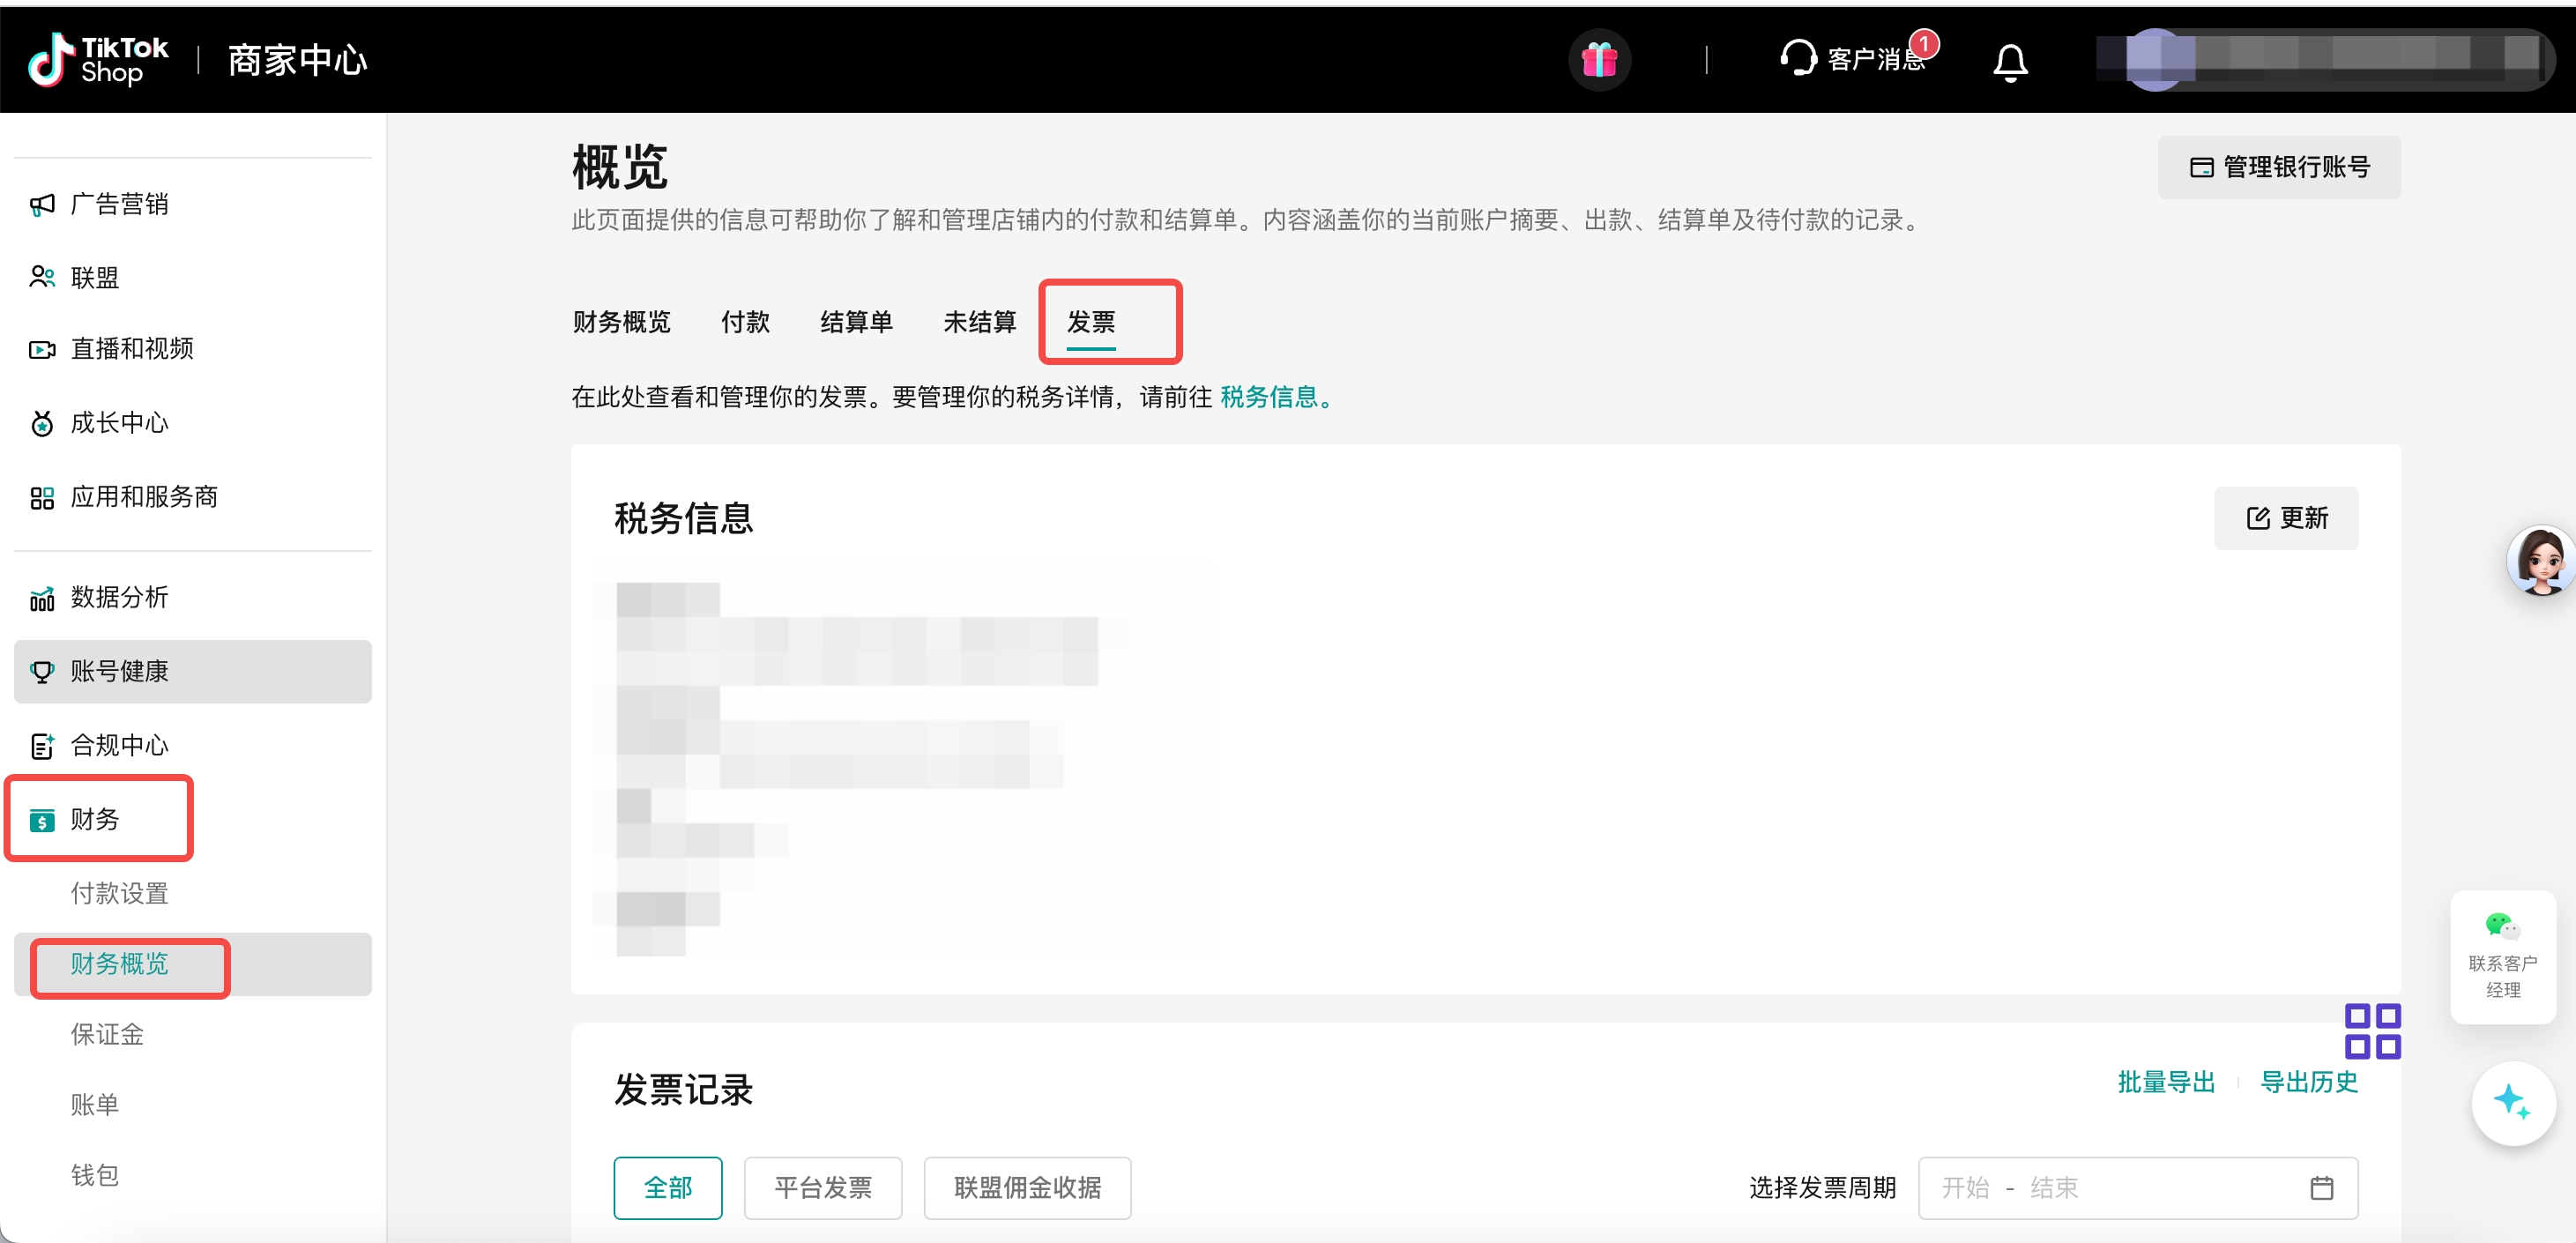Click WeChat contact customer manager icon
The width and height of the screenshot is (2576, 1243).
(x=2502, y=926)
